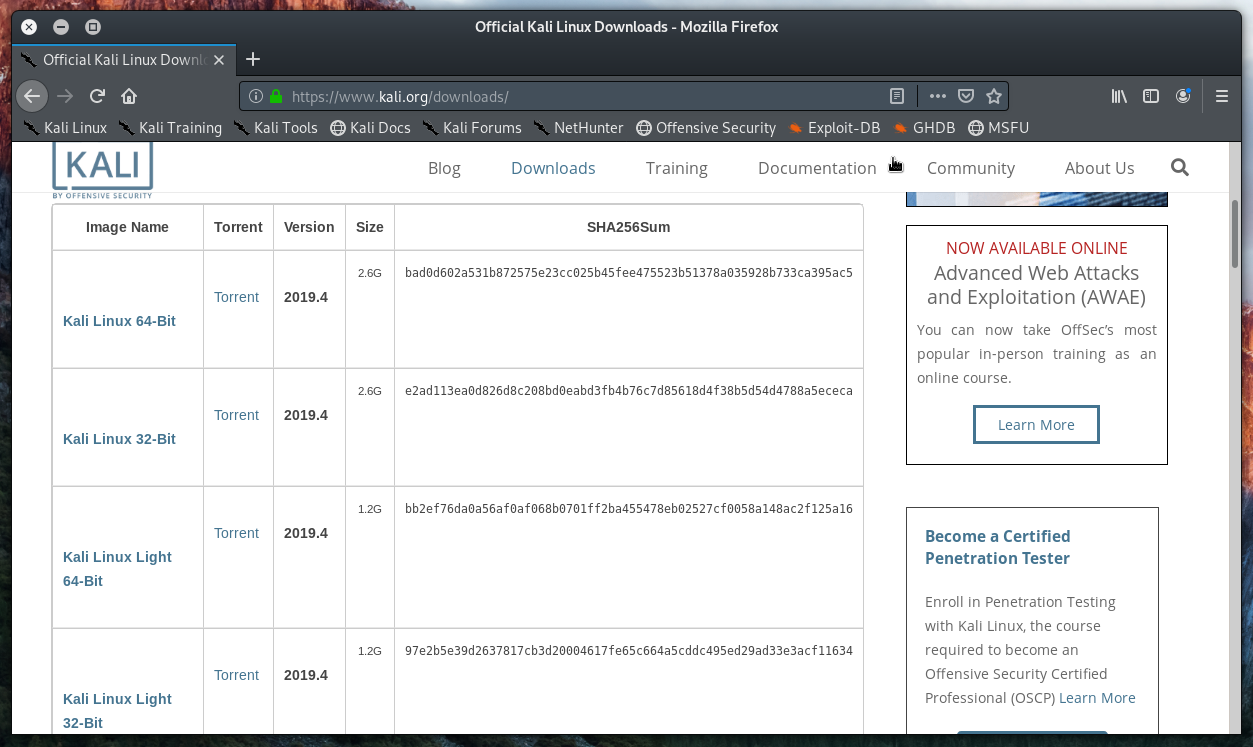Open the Kali Forums bookmark

[472, 127]
